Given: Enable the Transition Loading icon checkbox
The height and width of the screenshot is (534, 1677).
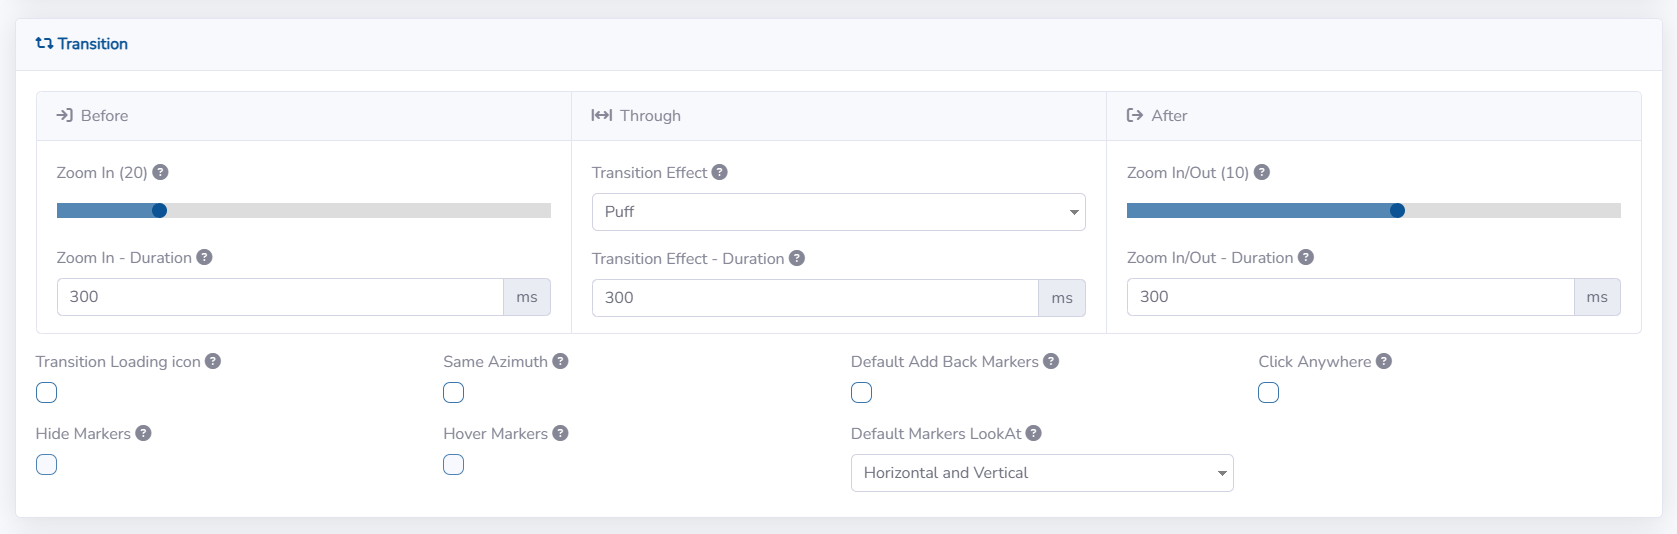Looking at the screenshot, I should (47, 393).
